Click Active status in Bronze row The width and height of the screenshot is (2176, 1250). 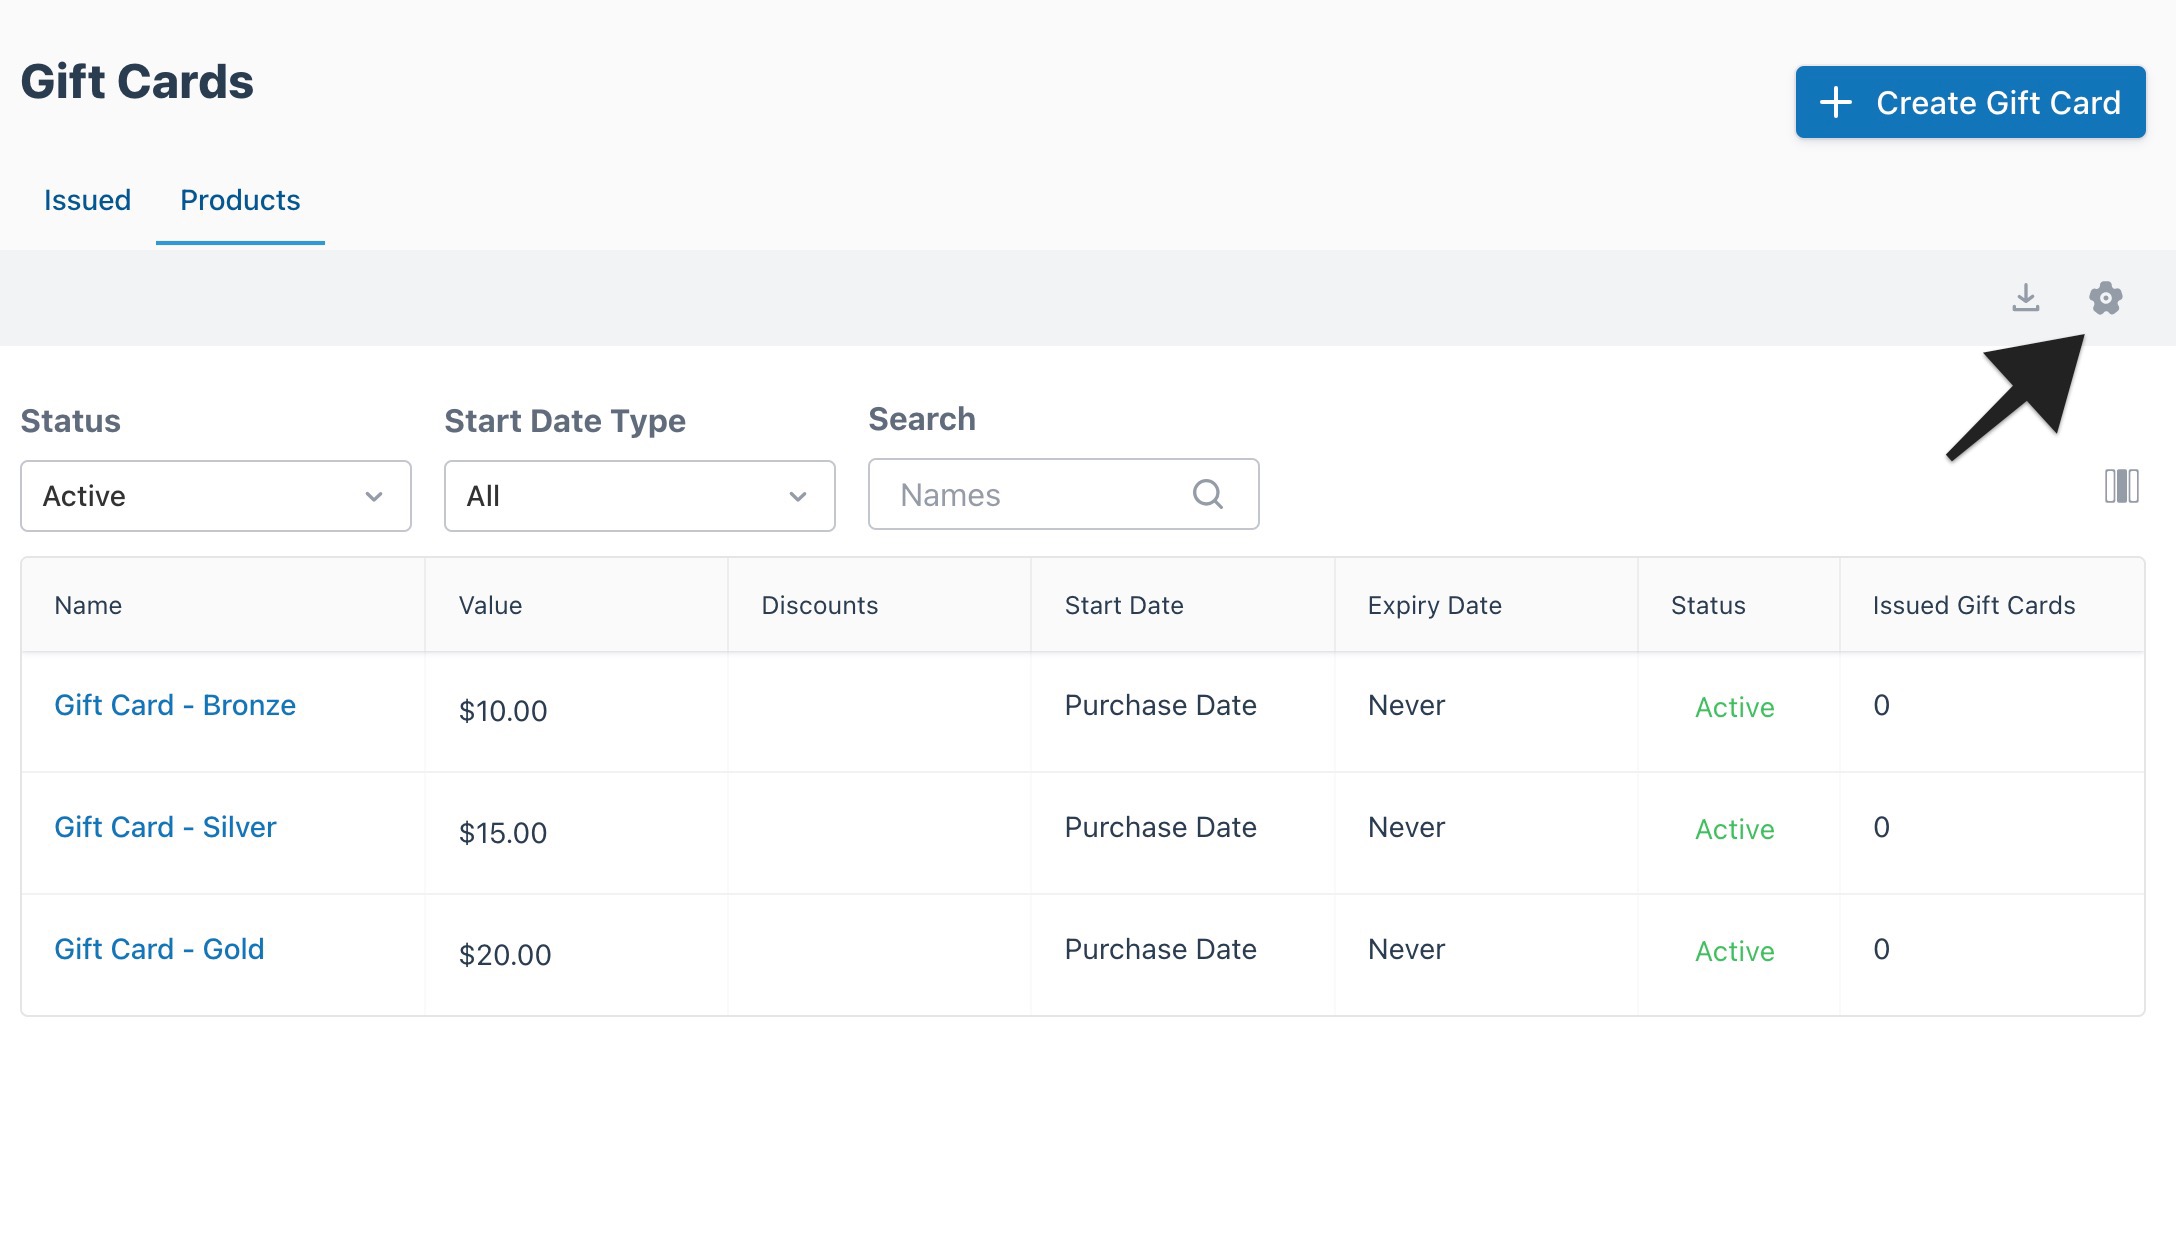tap(1735, 707)
